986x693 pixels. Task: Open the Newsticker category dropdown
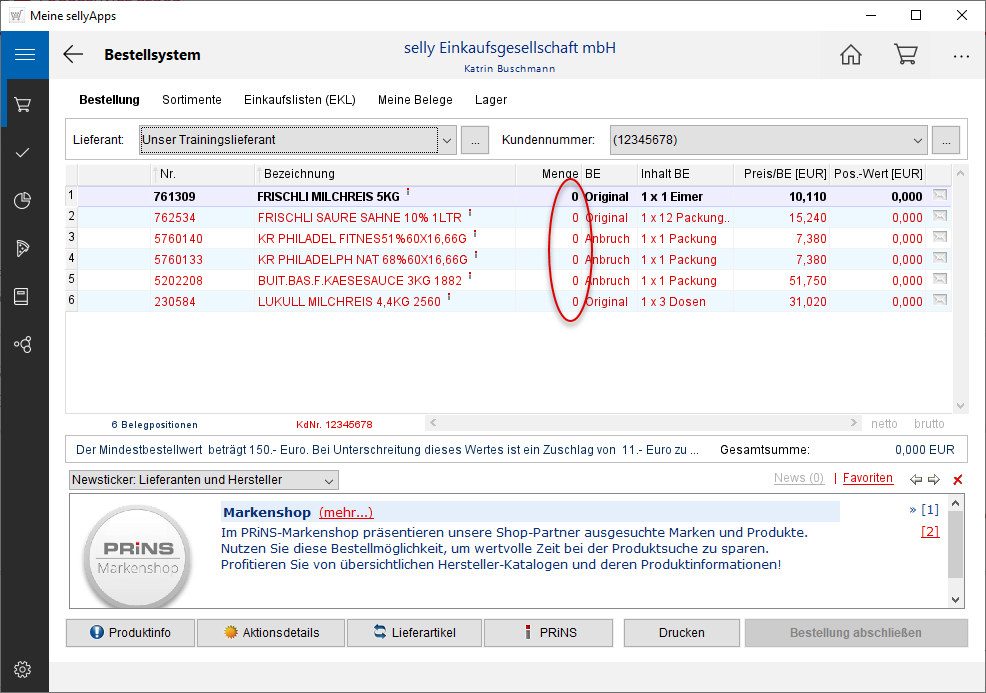click(329, 480)
